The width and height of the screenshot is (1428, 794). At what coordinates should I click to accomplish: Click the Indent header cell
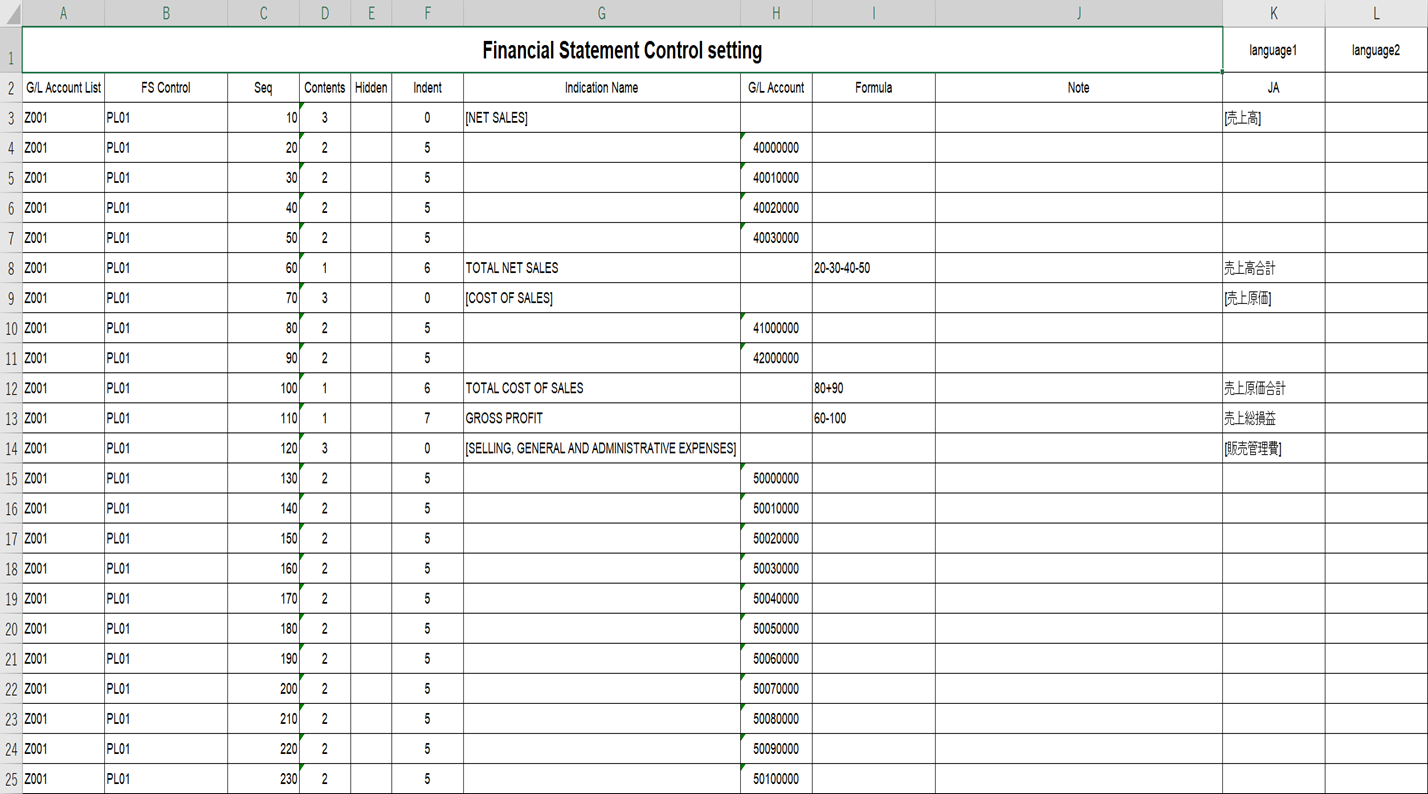(x=427, y=88)
